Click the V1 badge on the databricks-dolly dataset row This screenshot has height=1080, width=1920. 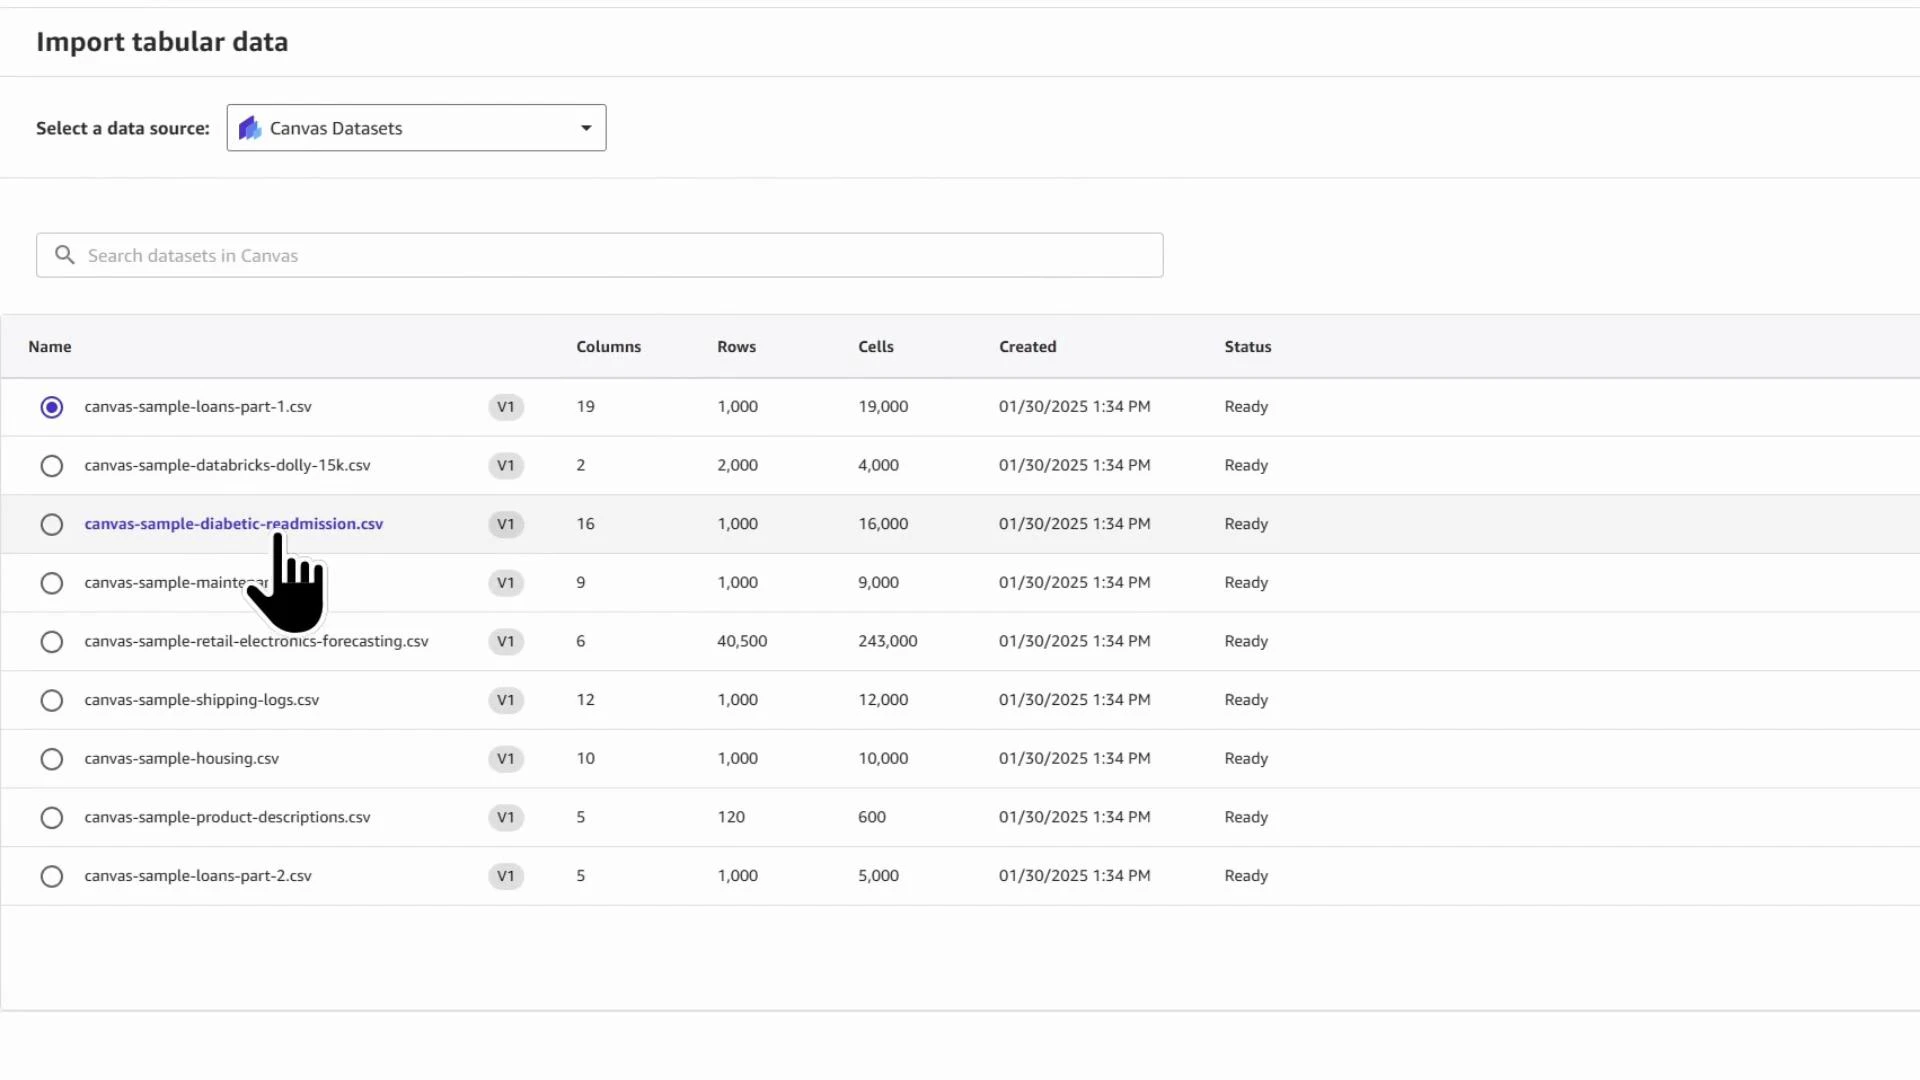click(506, 465)
